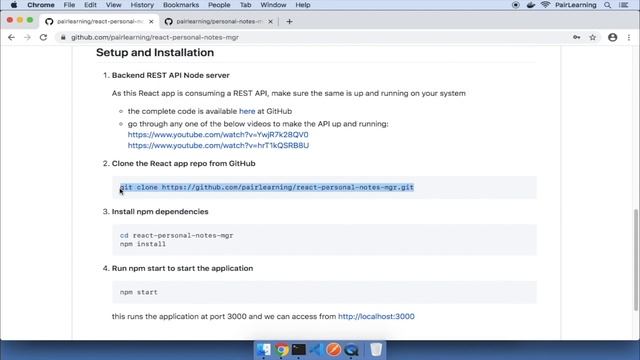Open the Chrome profile account icon
The height and width of the screenshot is (360, 640).
point(613,37)
